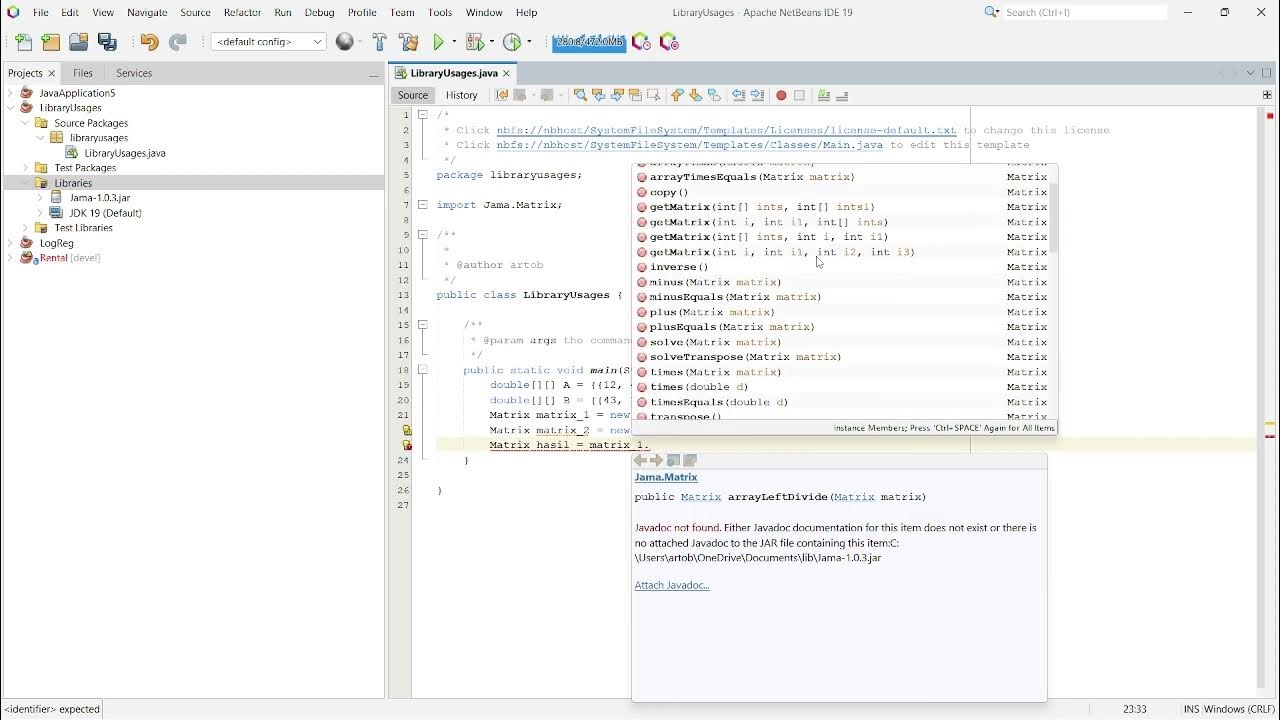Click the Save All toolbar icon
Screen dimensions: 1280x720
coord(107,42)
